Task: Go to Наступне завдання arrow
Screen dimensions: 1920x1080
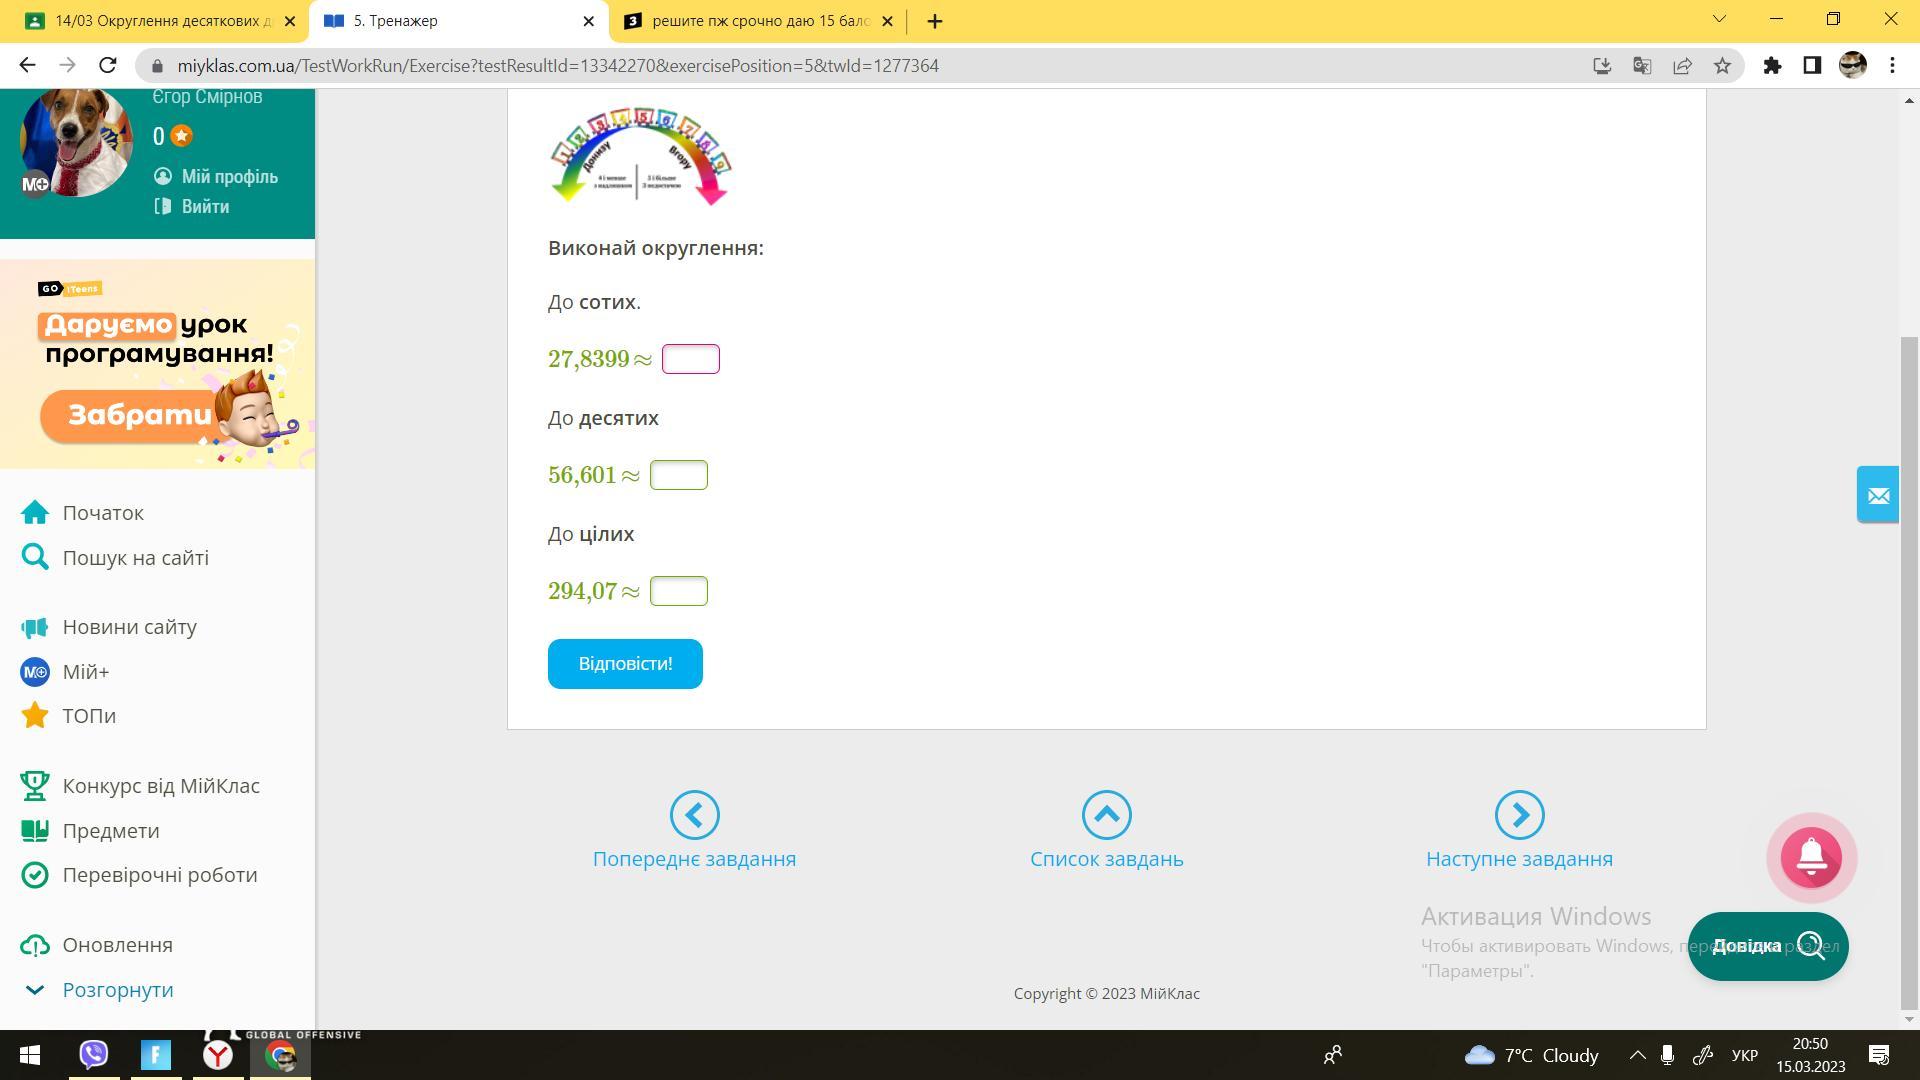Action: tap(1519, 815)
